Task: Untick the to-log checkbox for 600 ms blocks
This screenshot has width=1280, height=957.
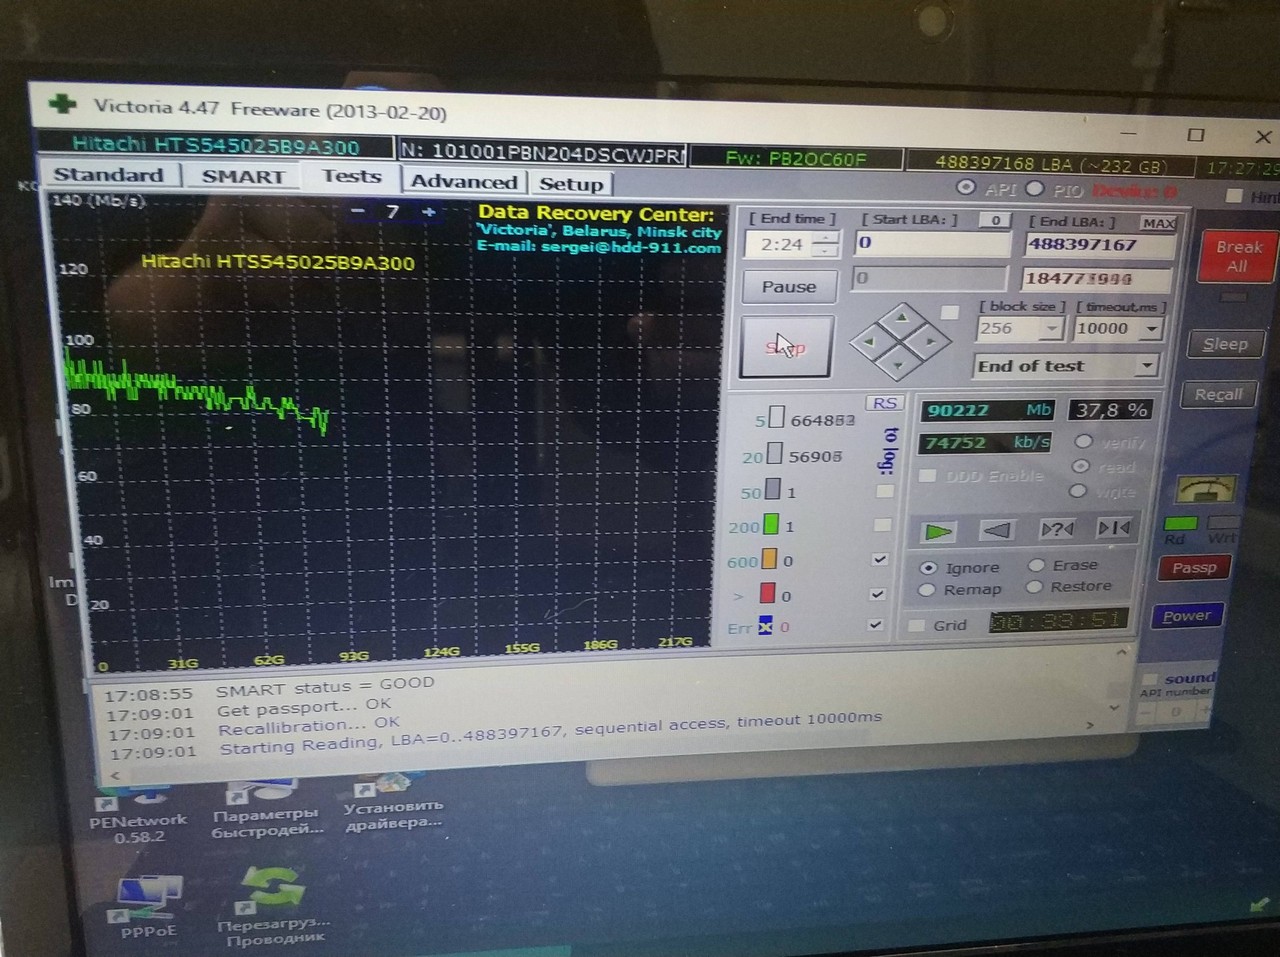Action: click(x=879, y=560)
